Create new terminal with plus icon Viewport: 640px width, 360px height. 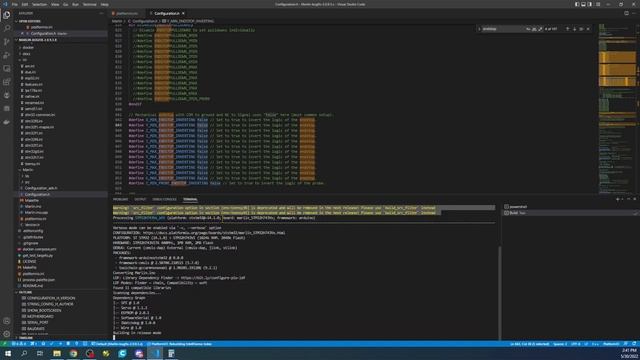click(x=618, y=199)
